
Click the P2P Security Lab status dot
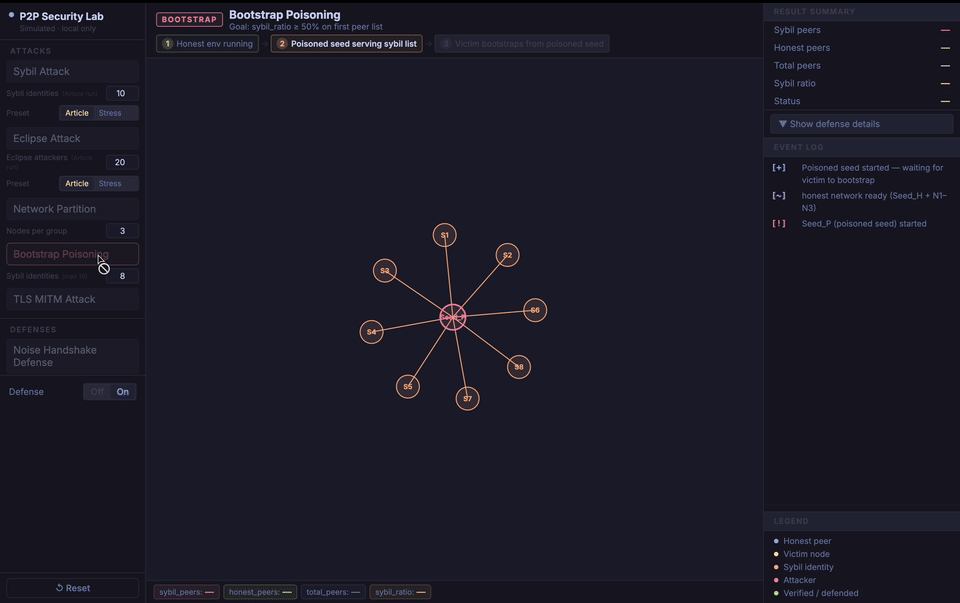[11, 15]
